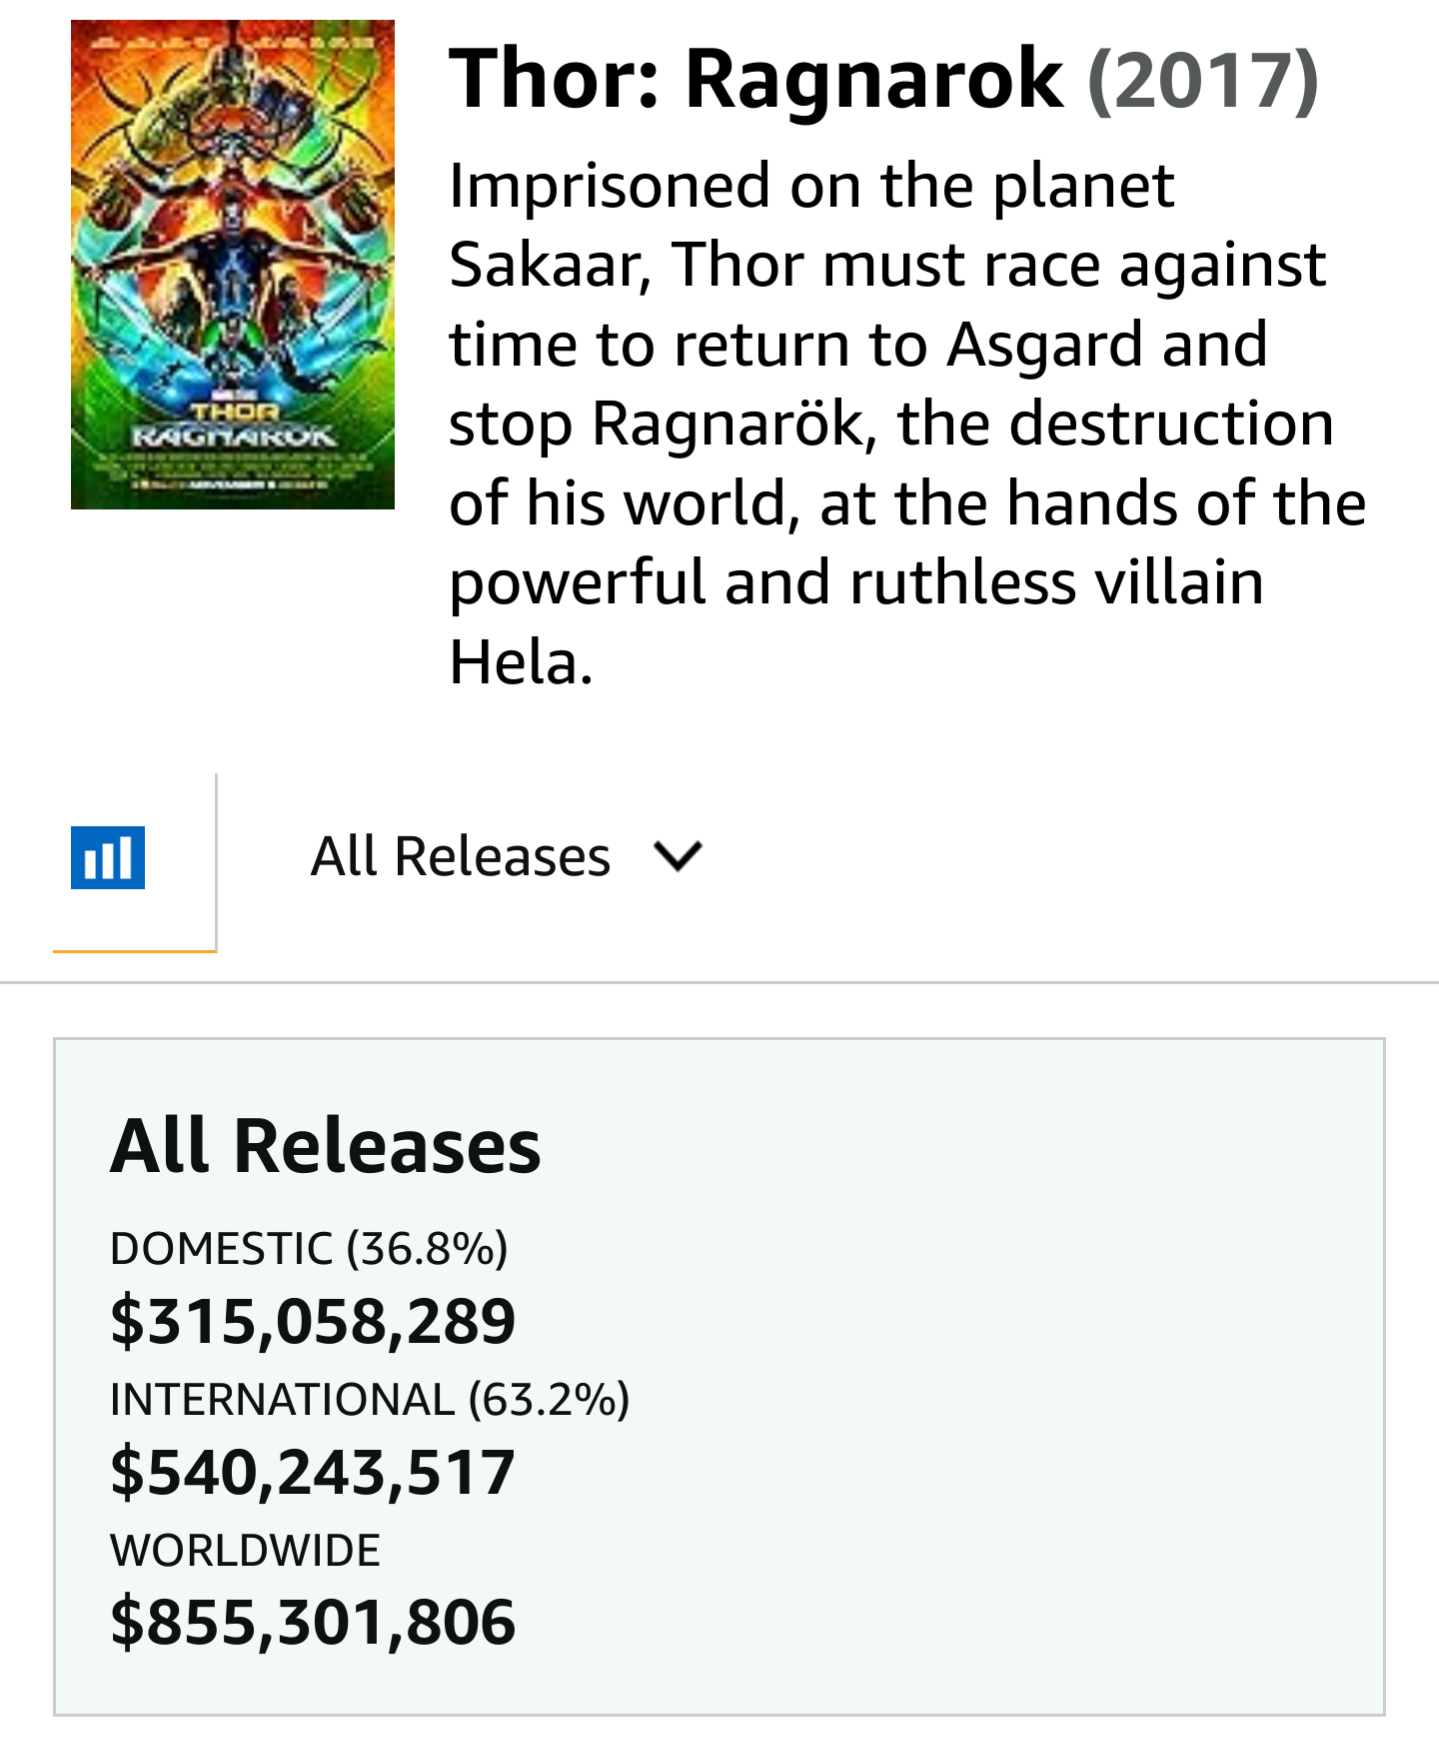
Task: Click the word Hela ending the synopsis
Action: click(x=521, y=662)
